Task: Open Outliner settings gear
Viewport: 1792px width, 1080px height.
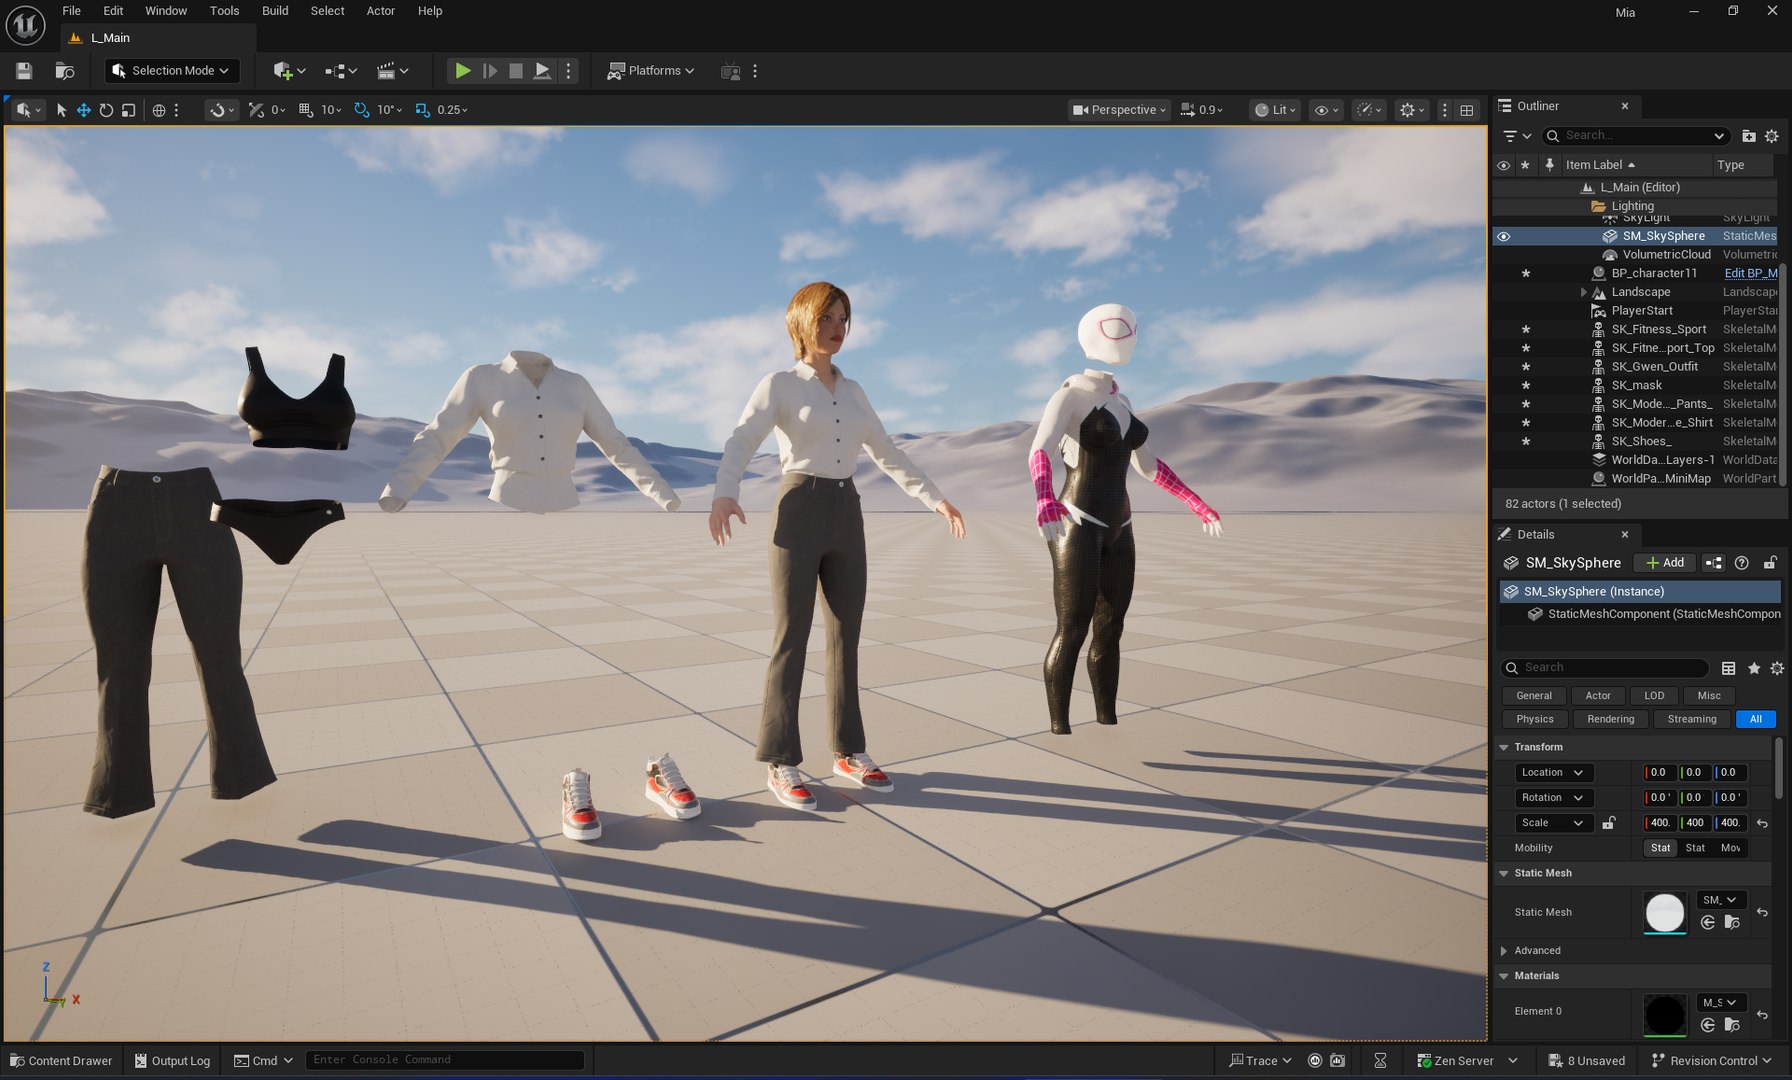Action: tap(1772, 136)
